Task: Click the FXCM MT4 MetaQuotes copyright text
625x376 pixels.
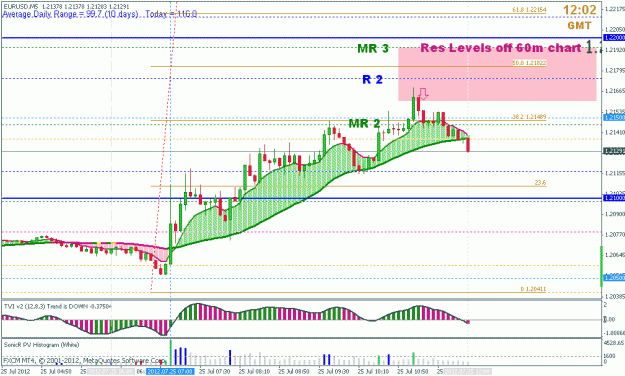Action: click(x=83, y=361)
